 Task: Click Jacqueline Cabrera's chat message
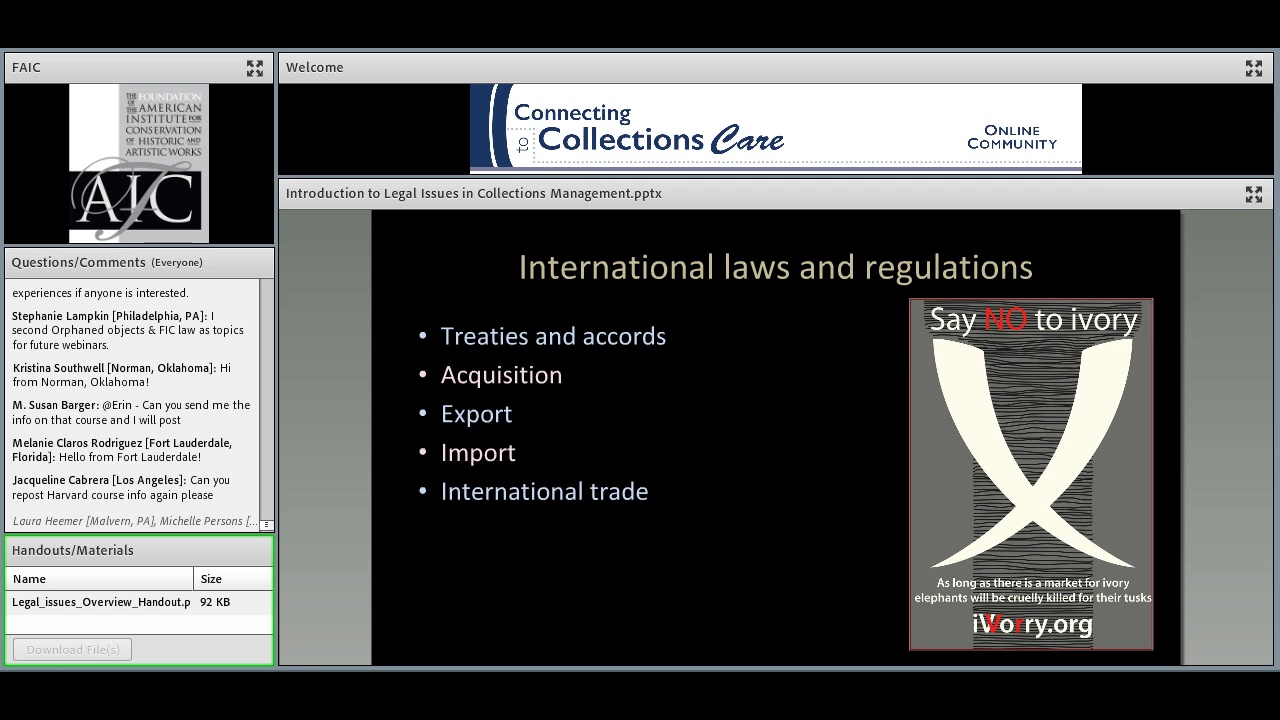tap(121, 487)
